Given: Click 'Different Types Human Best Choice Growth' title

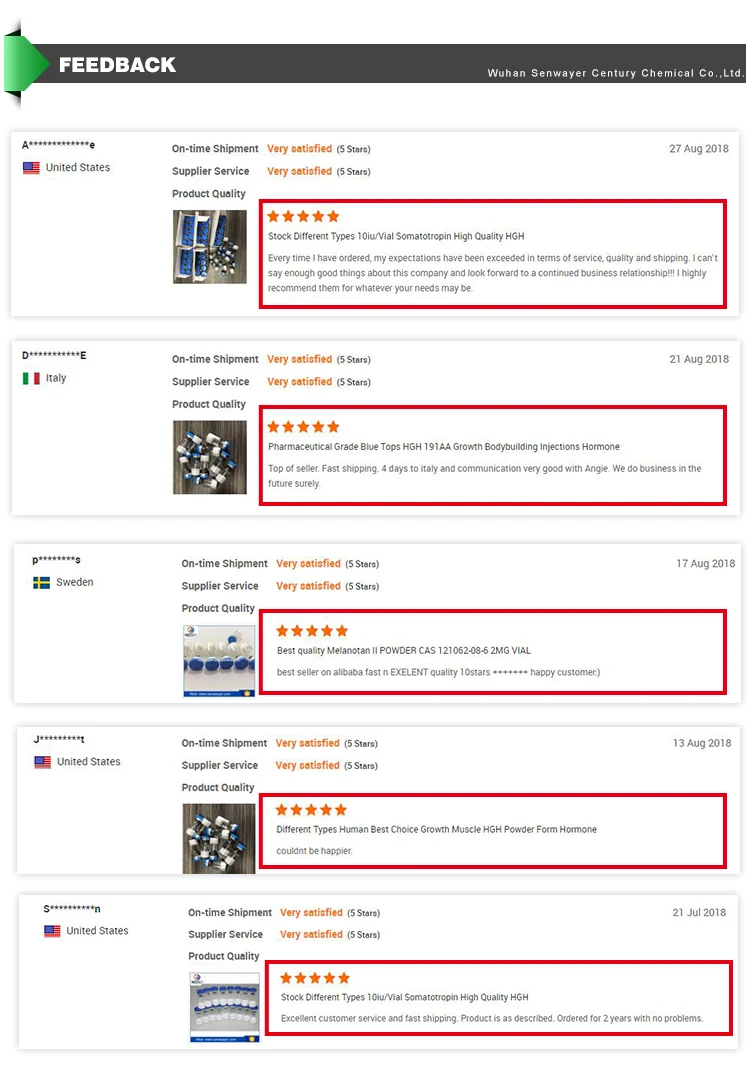Looking at the screenshot, I should coord(436,830).
